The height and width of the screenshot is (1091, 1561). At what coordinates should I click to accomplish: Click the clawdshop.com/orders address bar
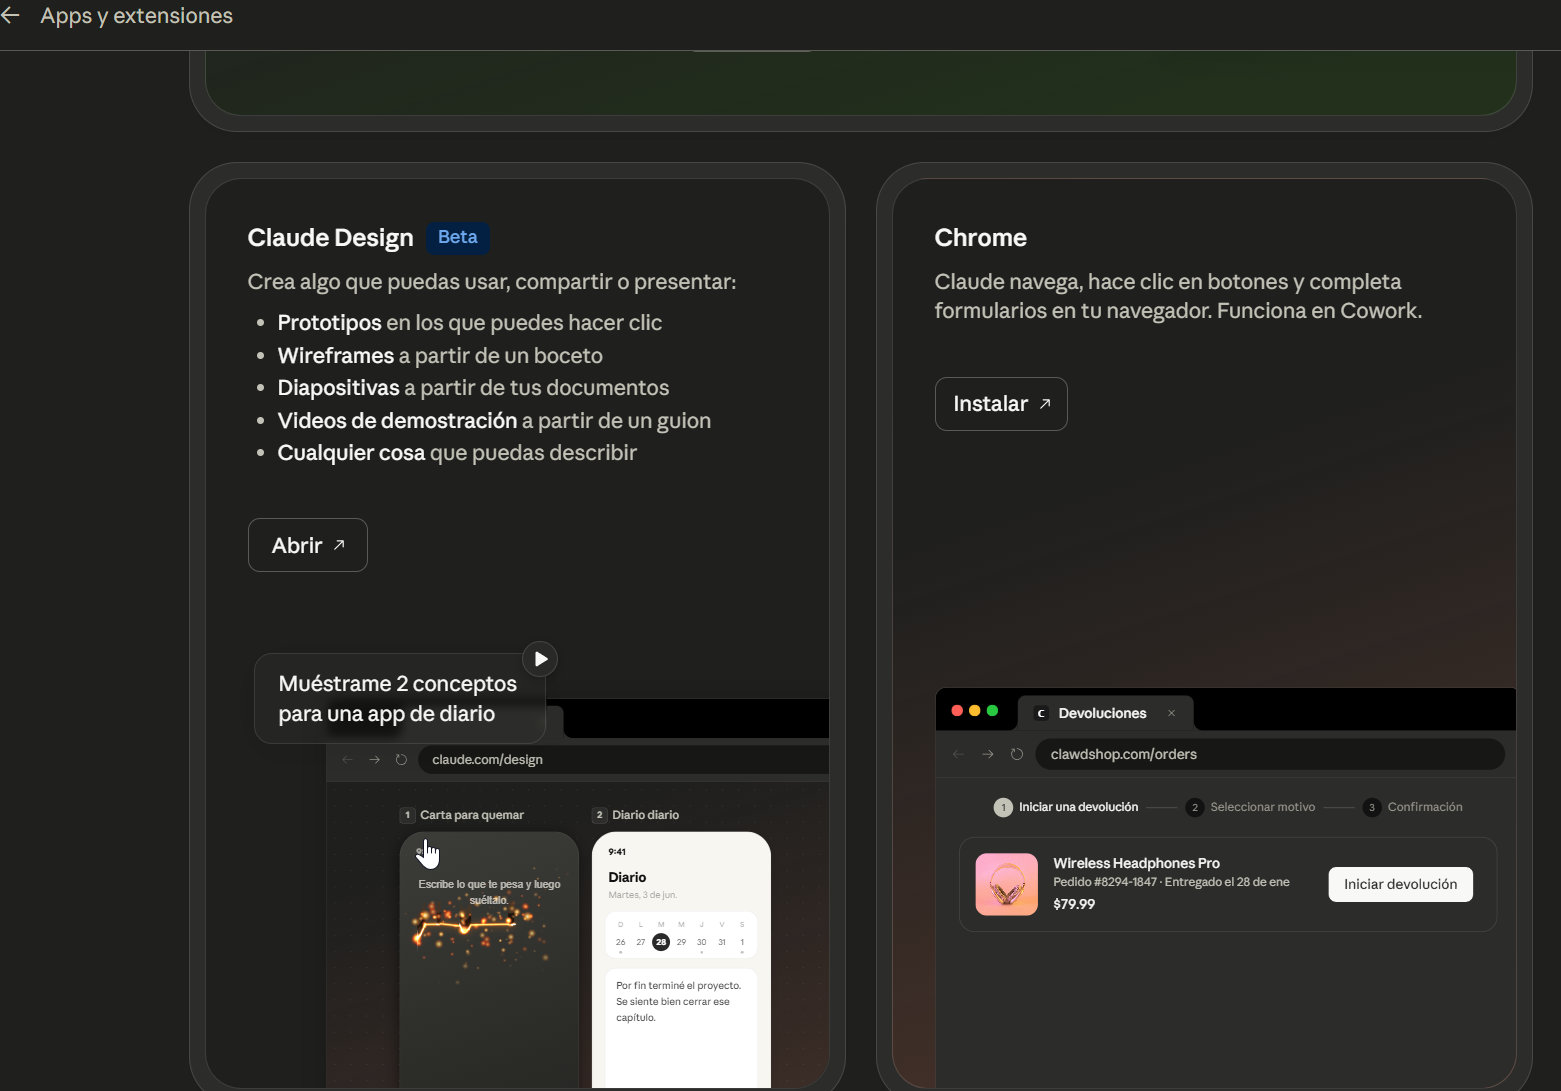[x=1270, y=754]
